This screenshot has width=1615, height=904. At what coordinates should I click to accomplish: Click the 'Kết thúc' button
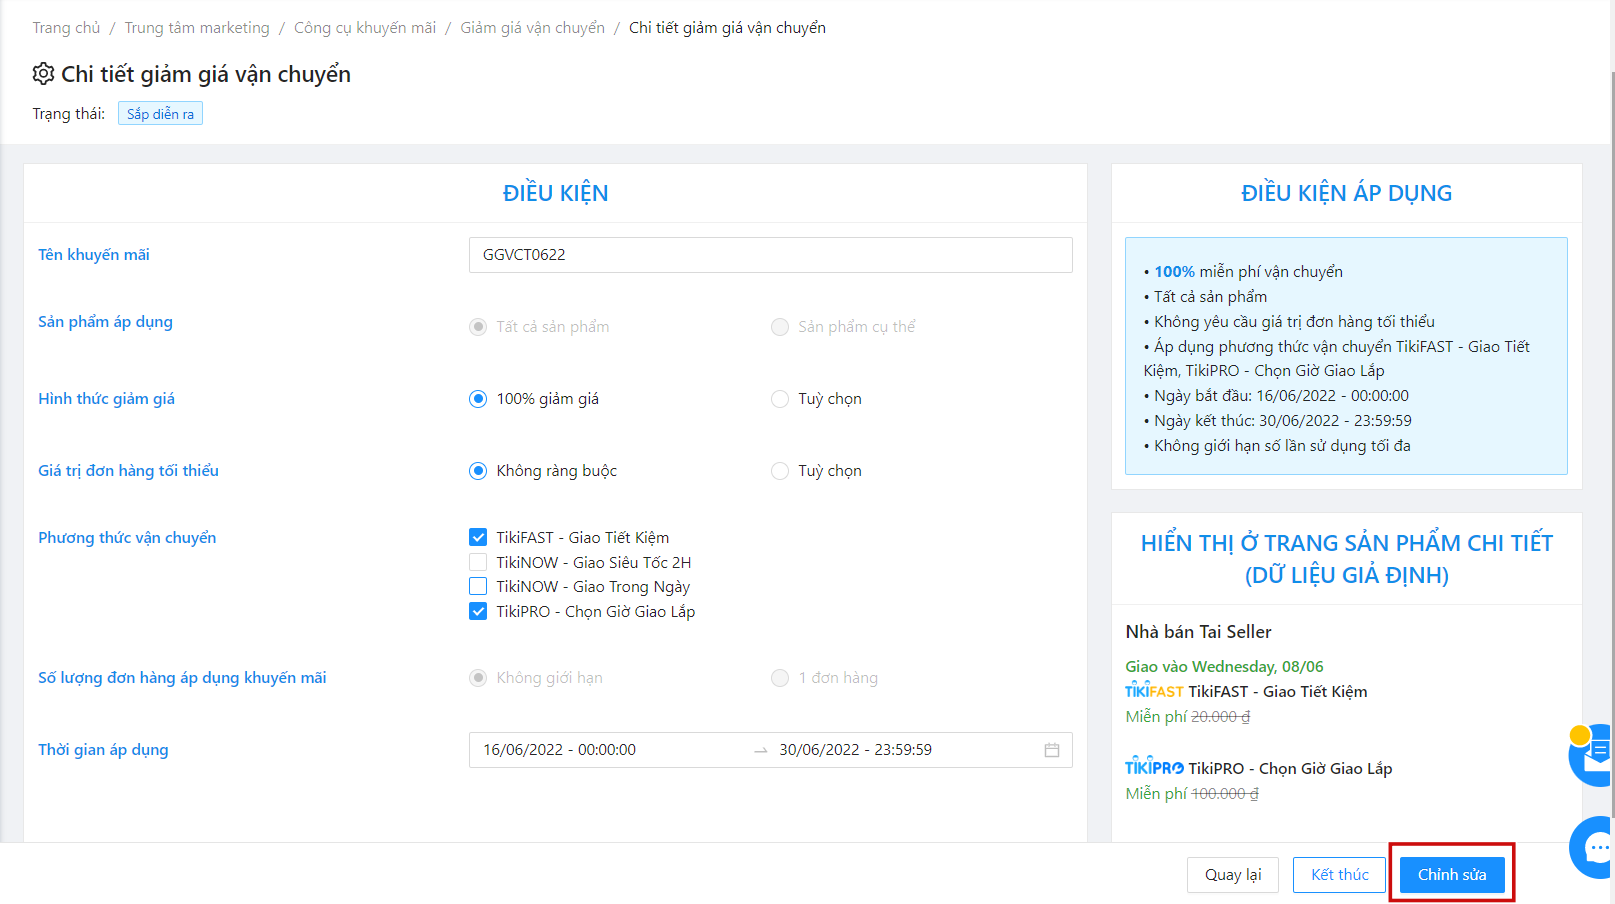[1340, 875]
